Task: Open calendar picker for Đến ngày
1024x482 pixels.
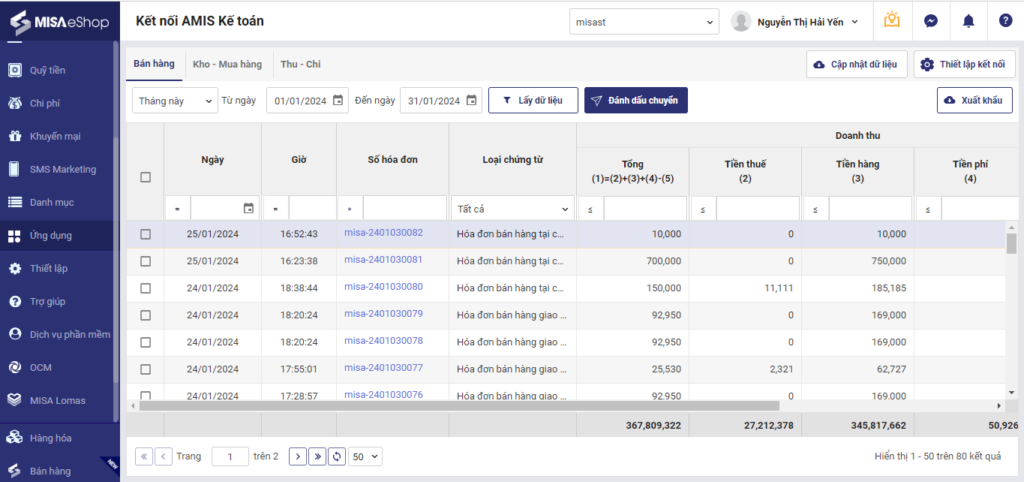Action: click(472, 101)
